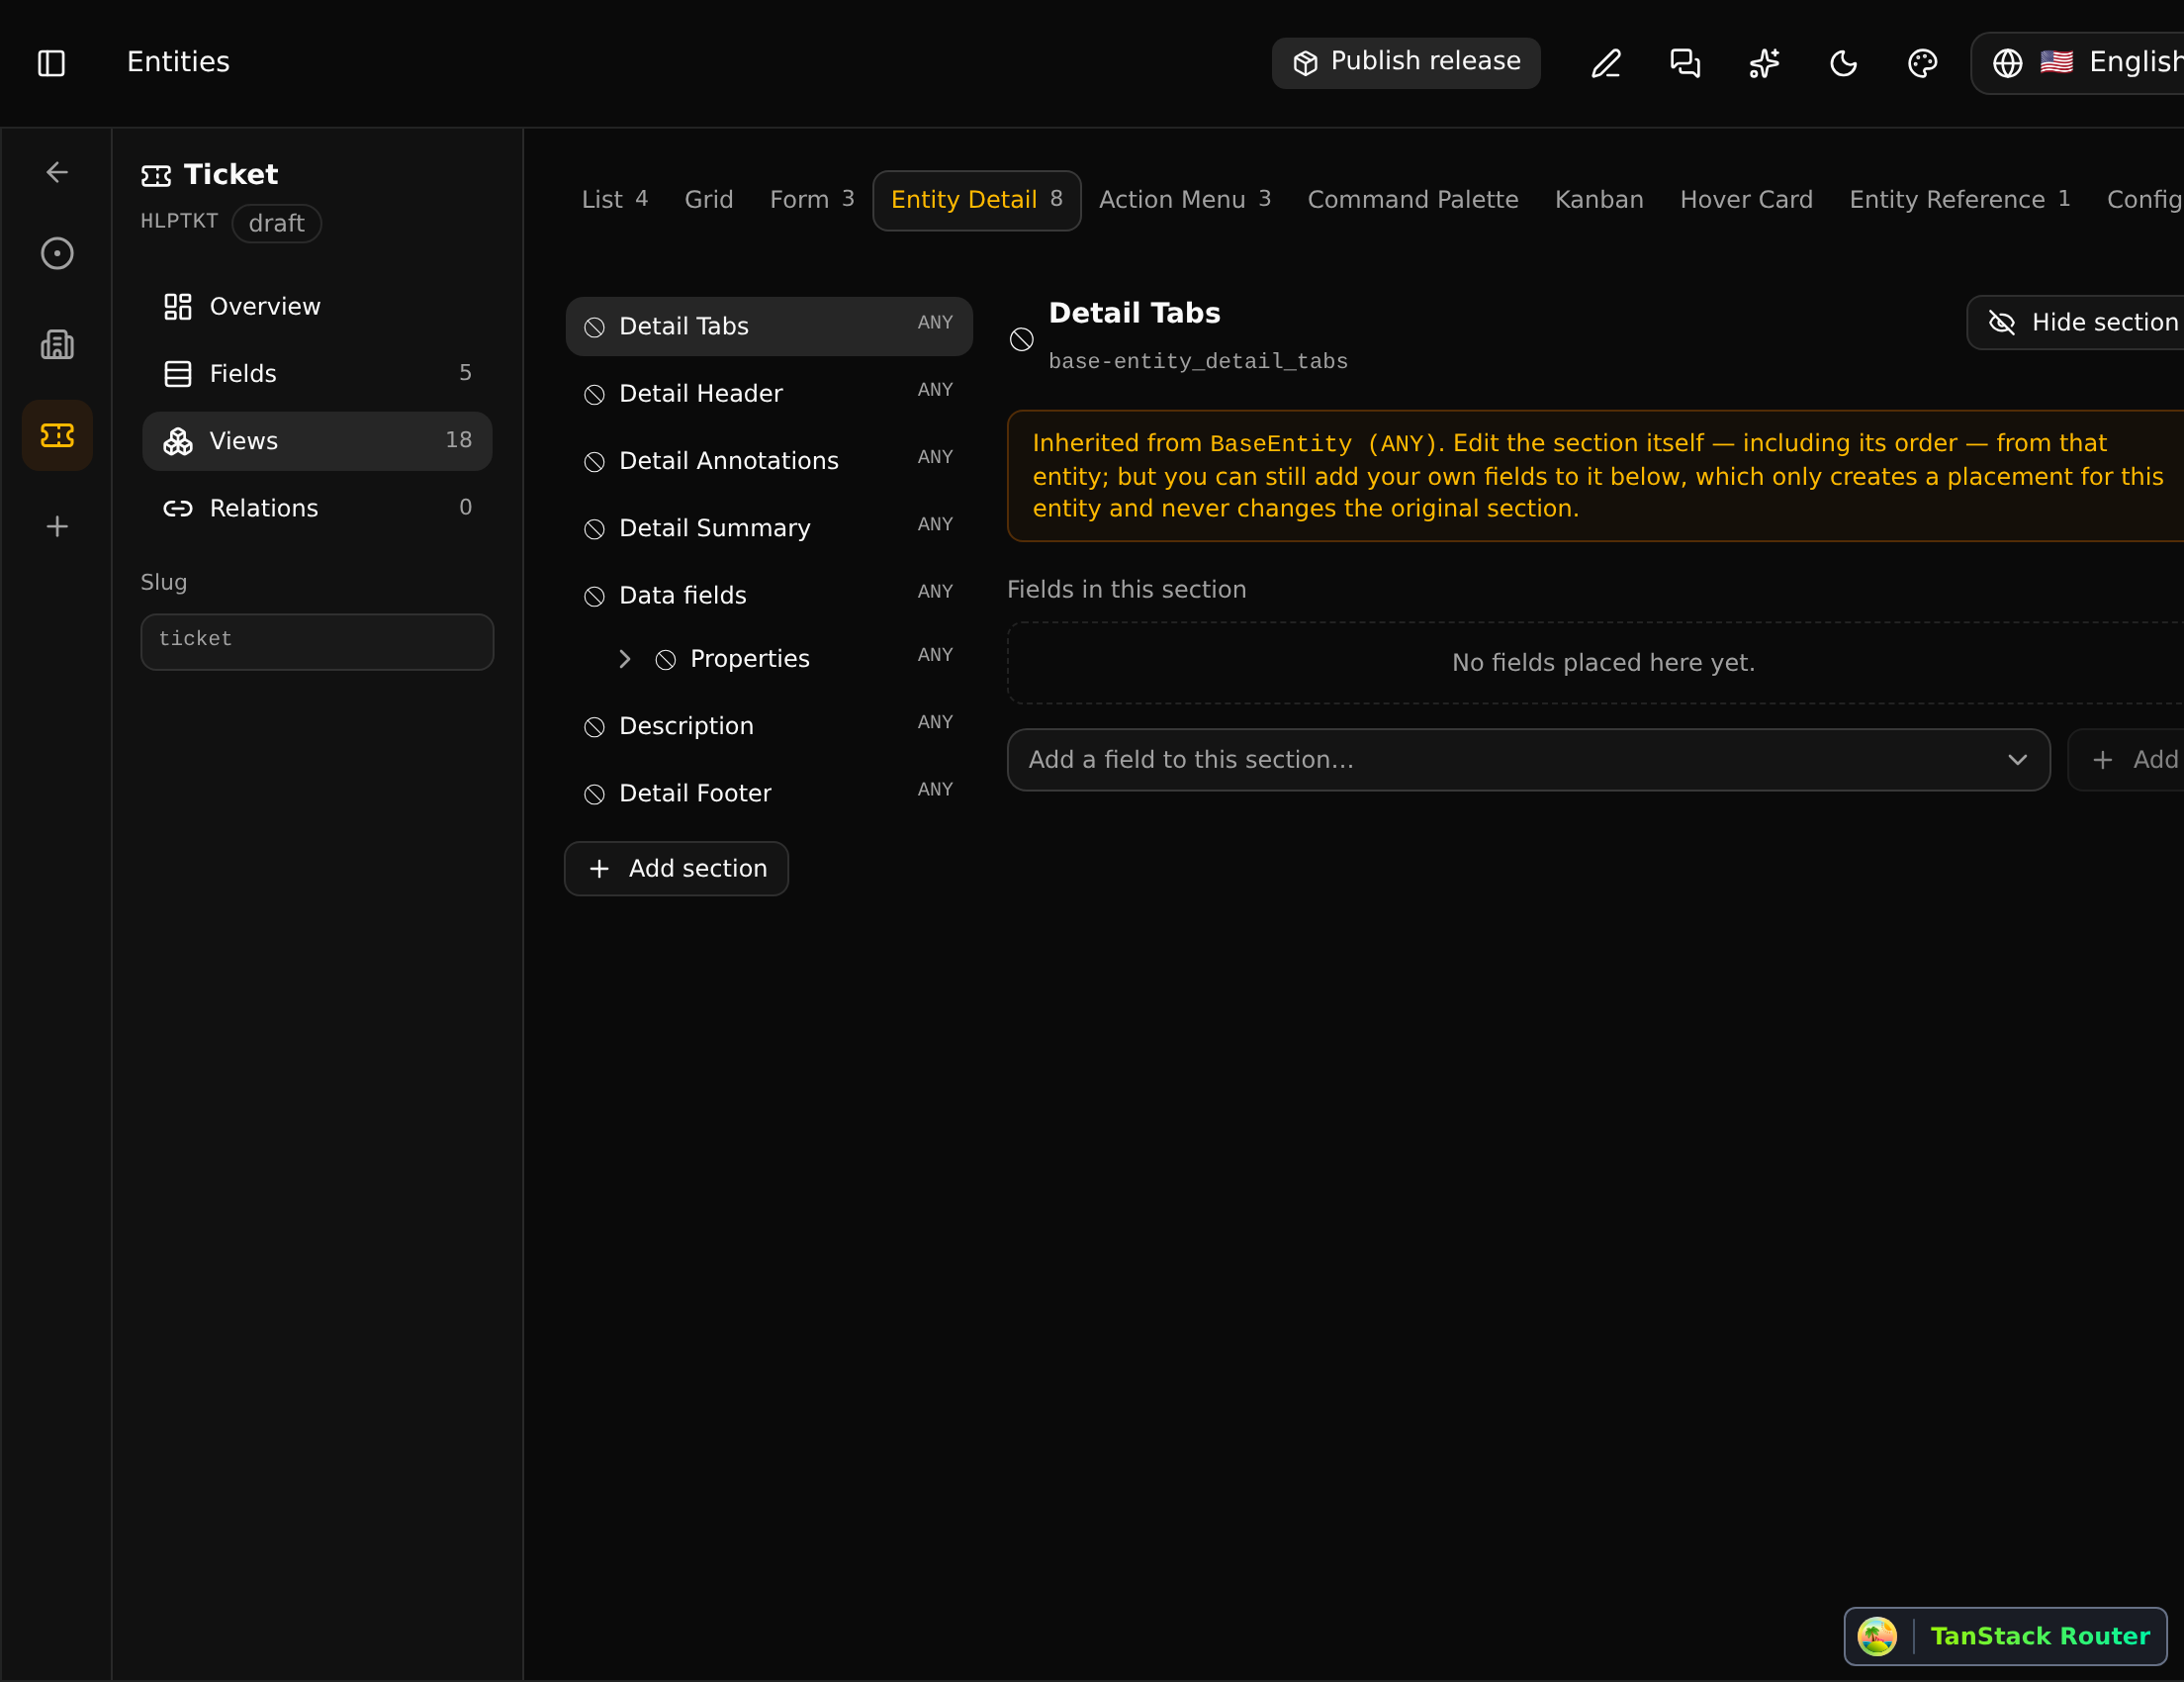Screen dimensions: 2184x1682
Task: Open TanStack Router devtools badge
Action: pos(2005,1636)
